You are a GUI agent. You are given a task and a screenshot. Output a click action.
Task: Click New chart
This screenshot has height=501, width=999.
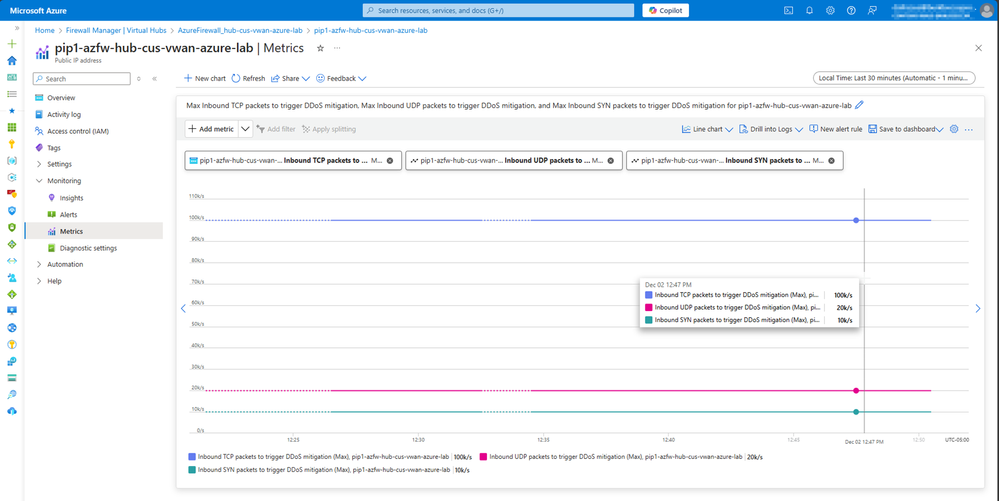tap(205, 78)
